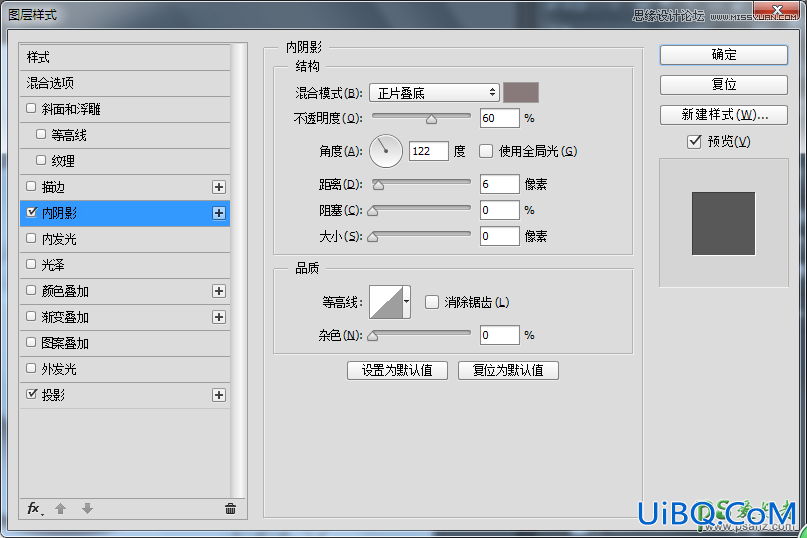Enable the 图案叠加 checkbox
Viewport: 807px width, 538px height.
pos(31,342)
